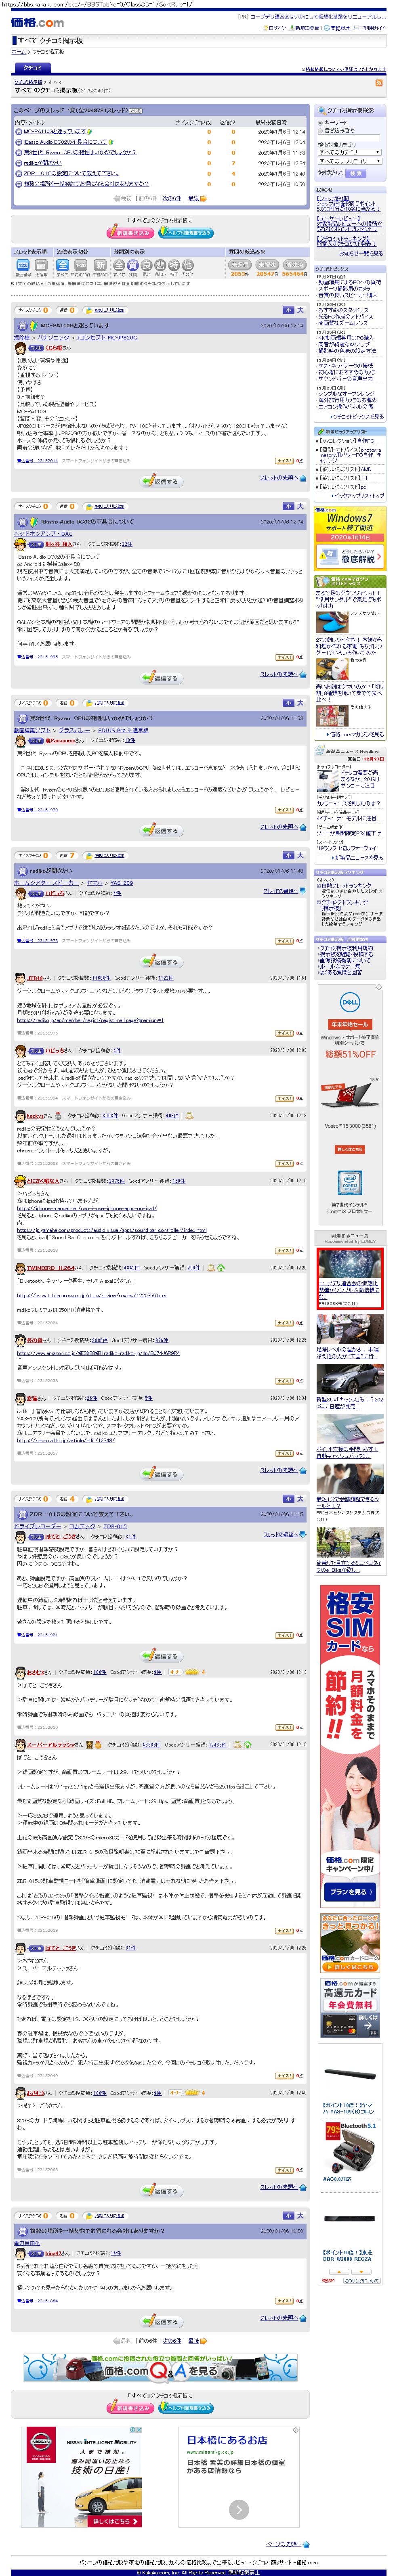Image resolution: width=397 pixels, height=2576 pixels.
Task: Open thread 'MC-PA110Gと迷っています' from list
Action: coord(54,131)
